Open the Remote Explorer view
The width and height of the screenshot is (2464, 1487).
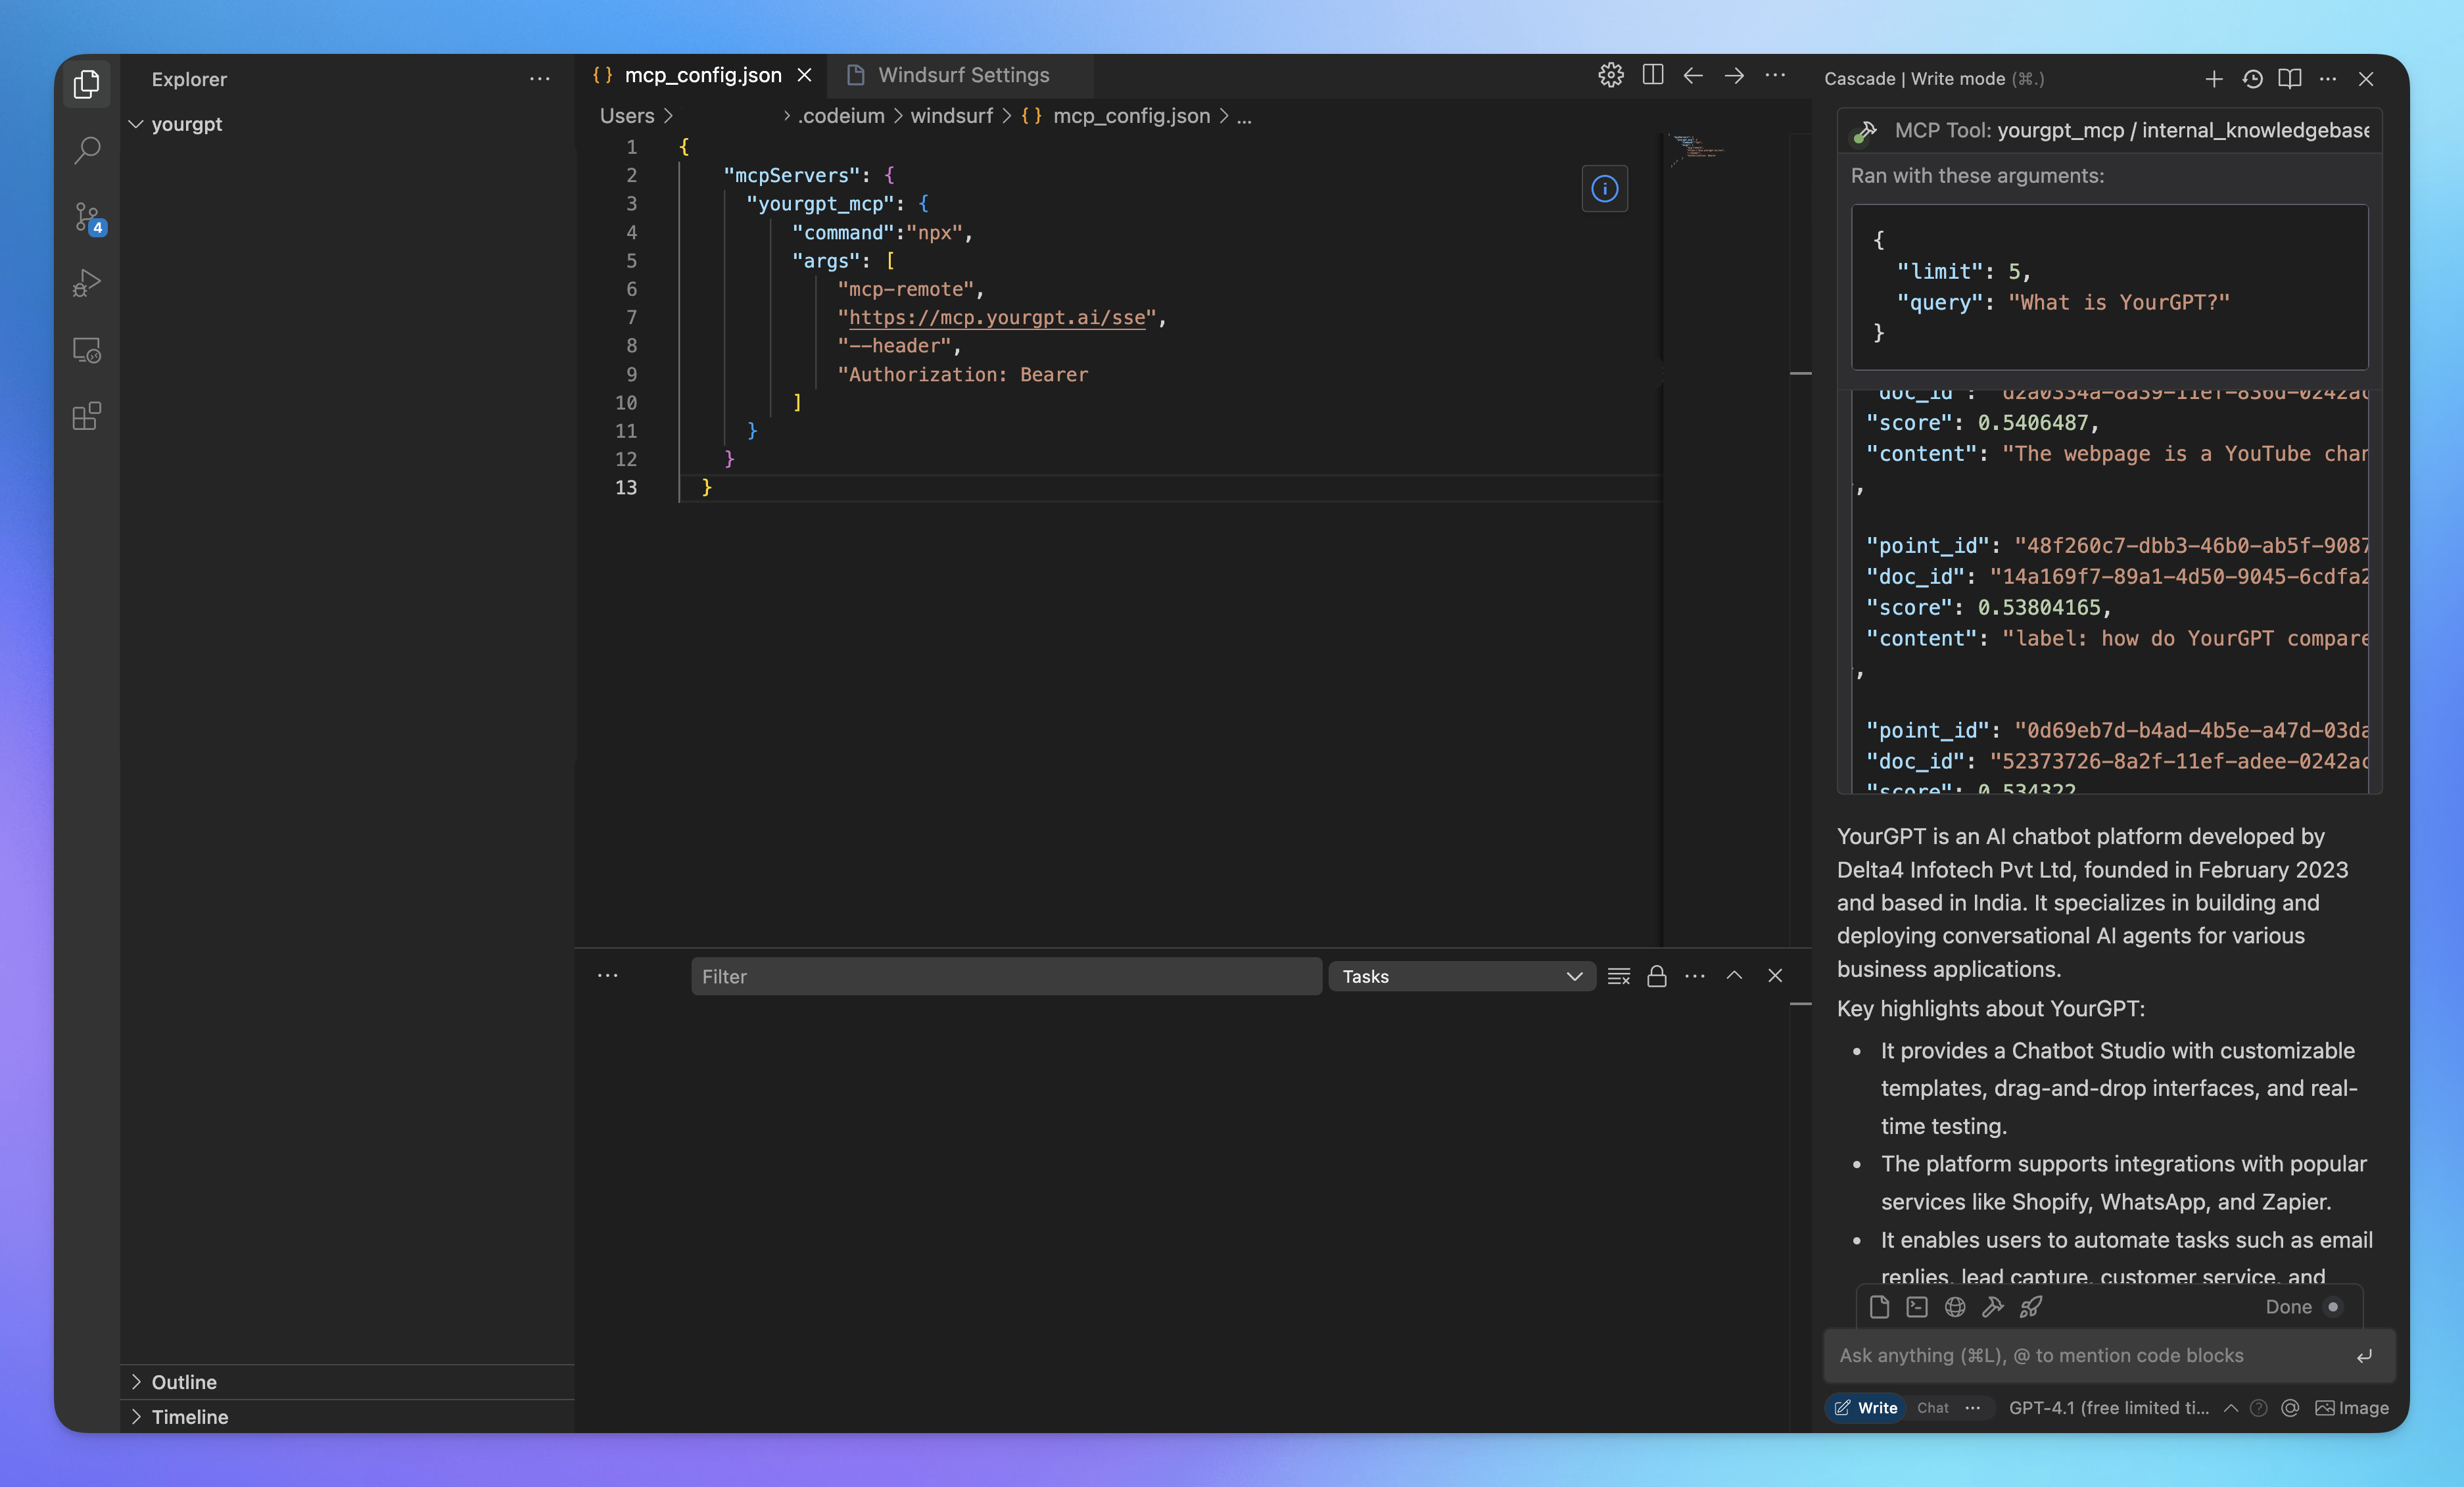tap(87, 350)
